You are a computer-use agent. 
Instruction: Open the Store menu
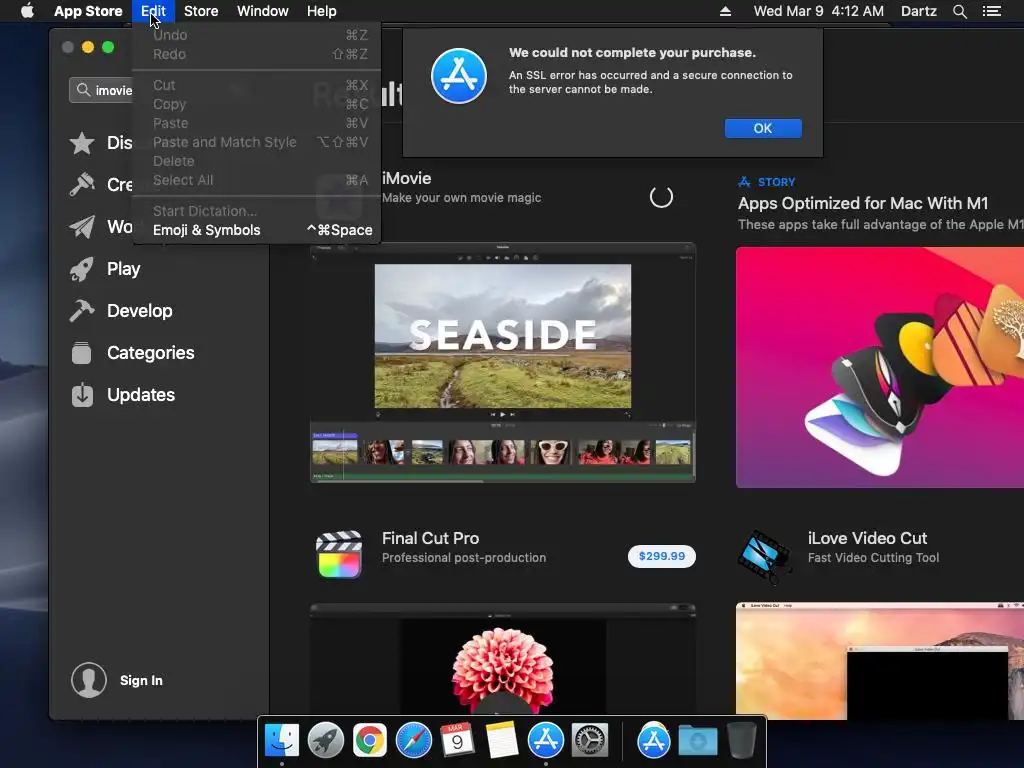coord(201,11)
